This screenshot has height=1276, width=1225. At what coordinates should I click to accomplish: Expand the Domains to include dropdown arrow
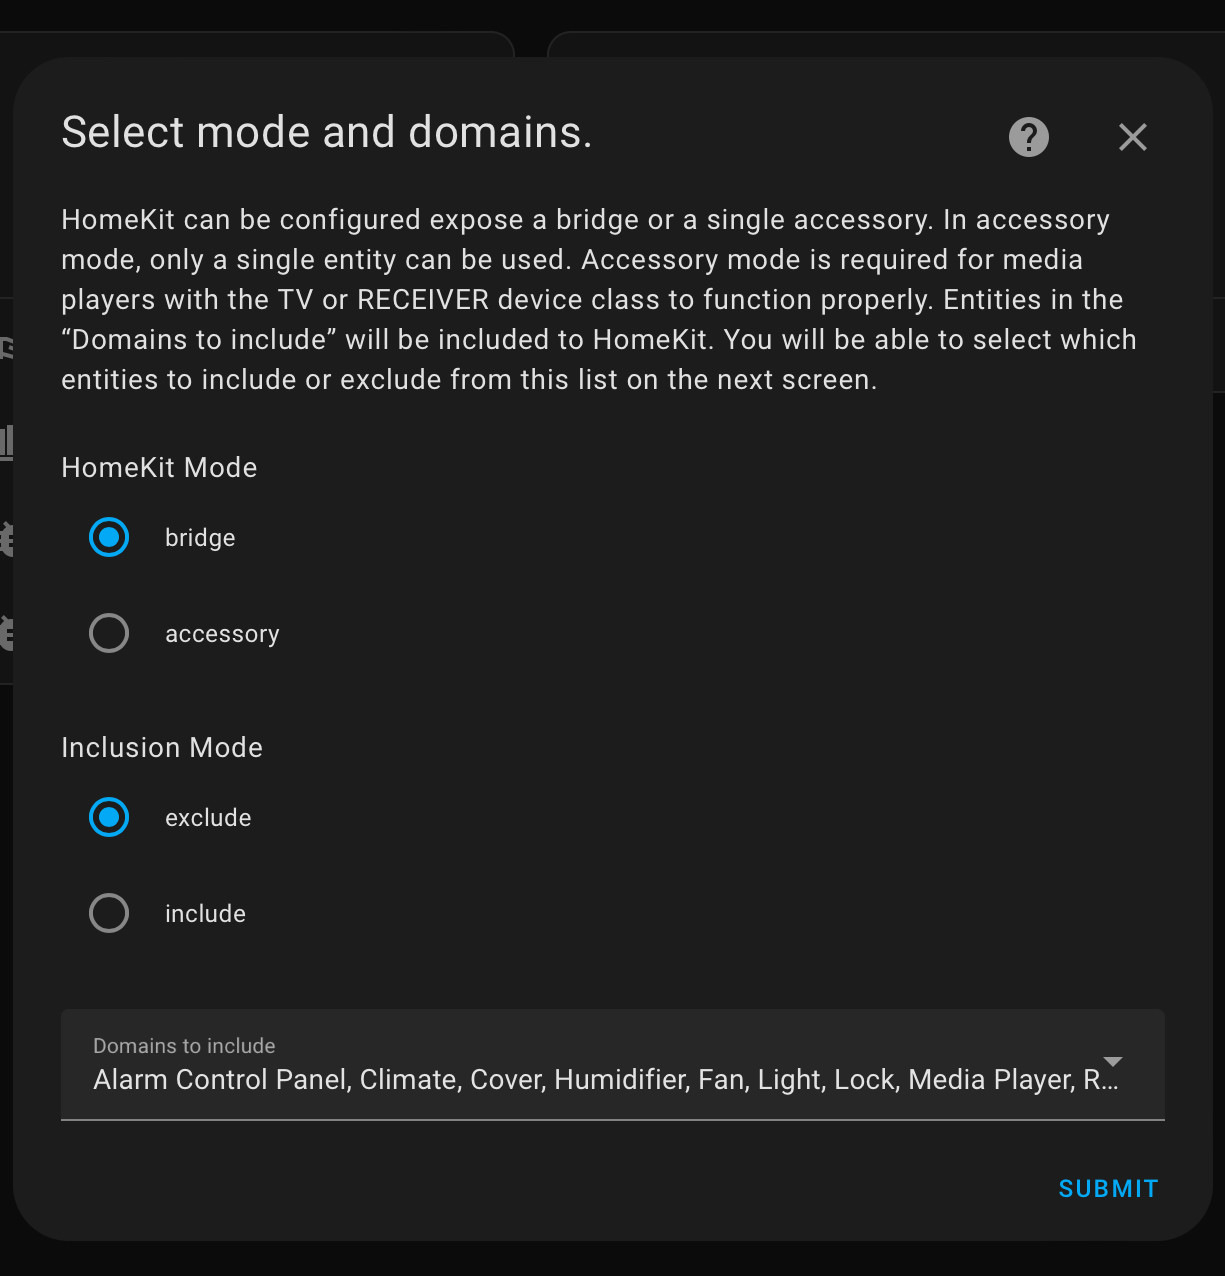click(x=1112, y=1062)
